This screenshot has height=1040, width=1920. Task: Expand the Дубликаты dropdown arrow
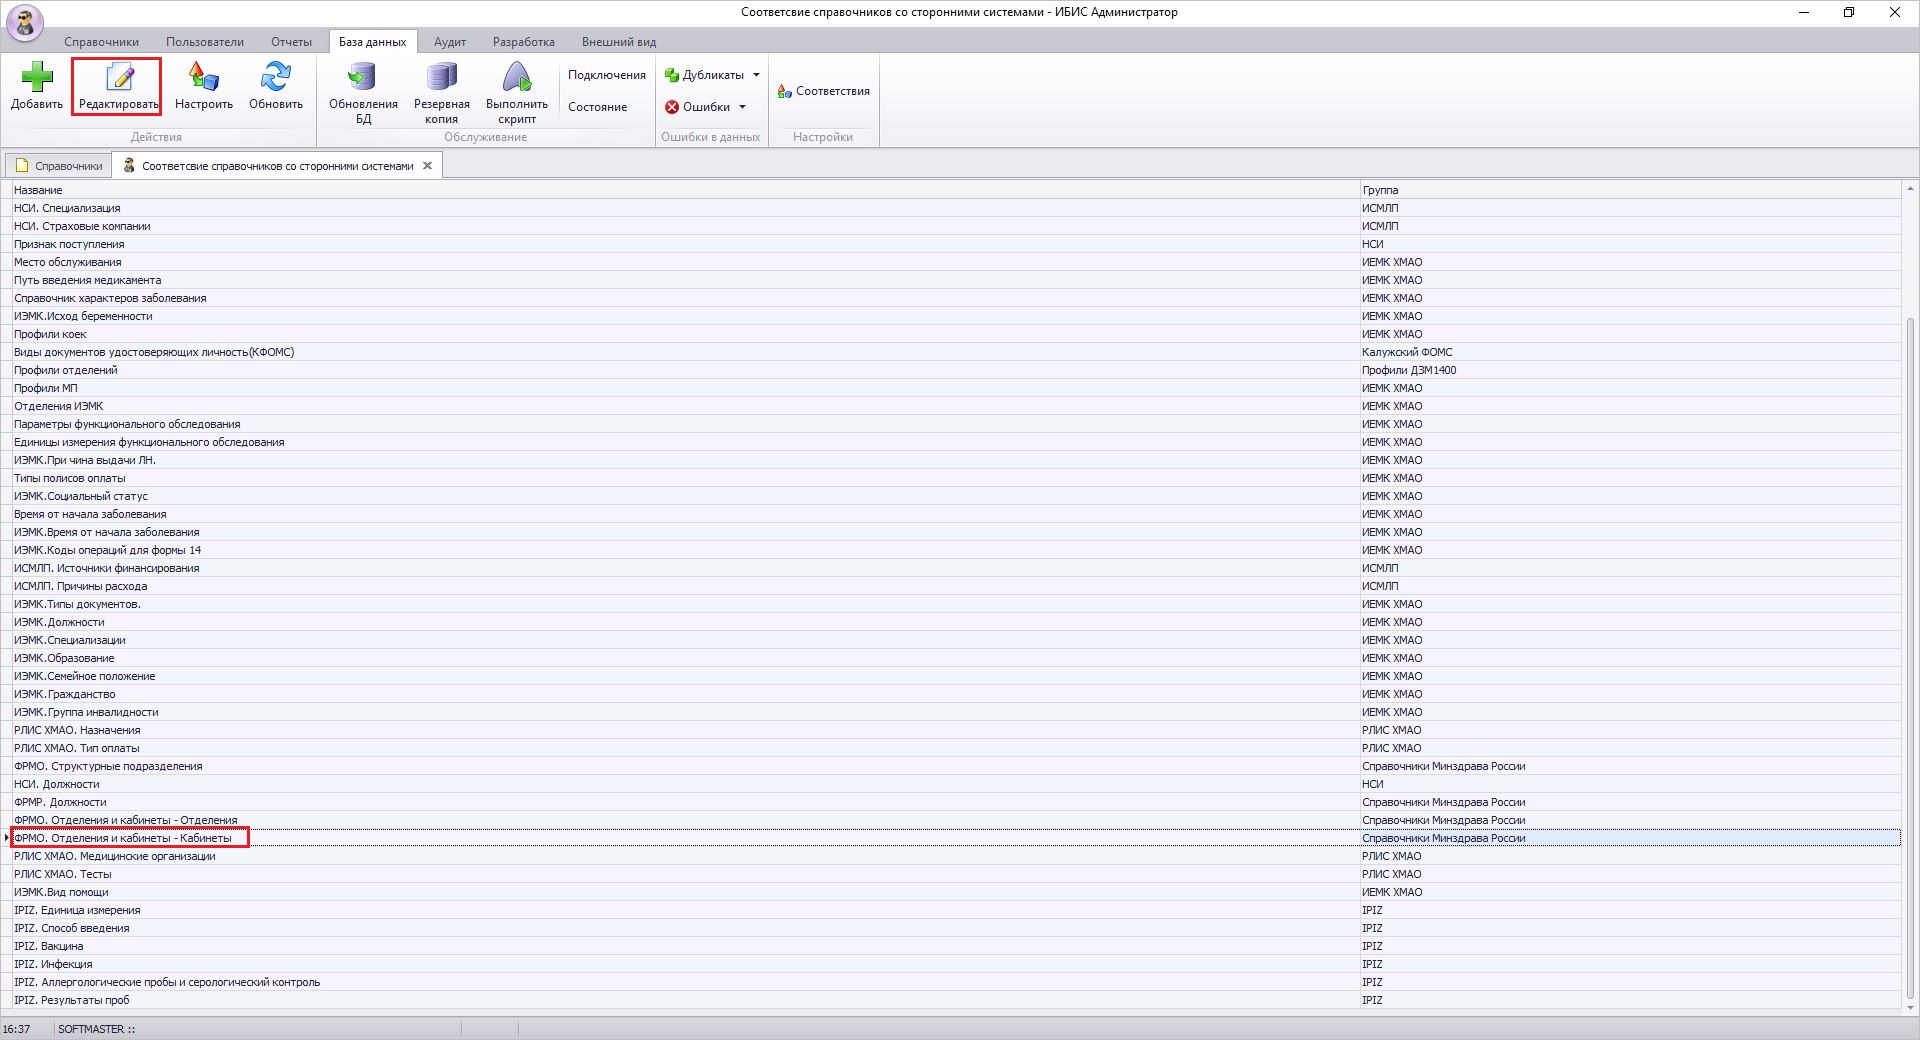(756, 75)
